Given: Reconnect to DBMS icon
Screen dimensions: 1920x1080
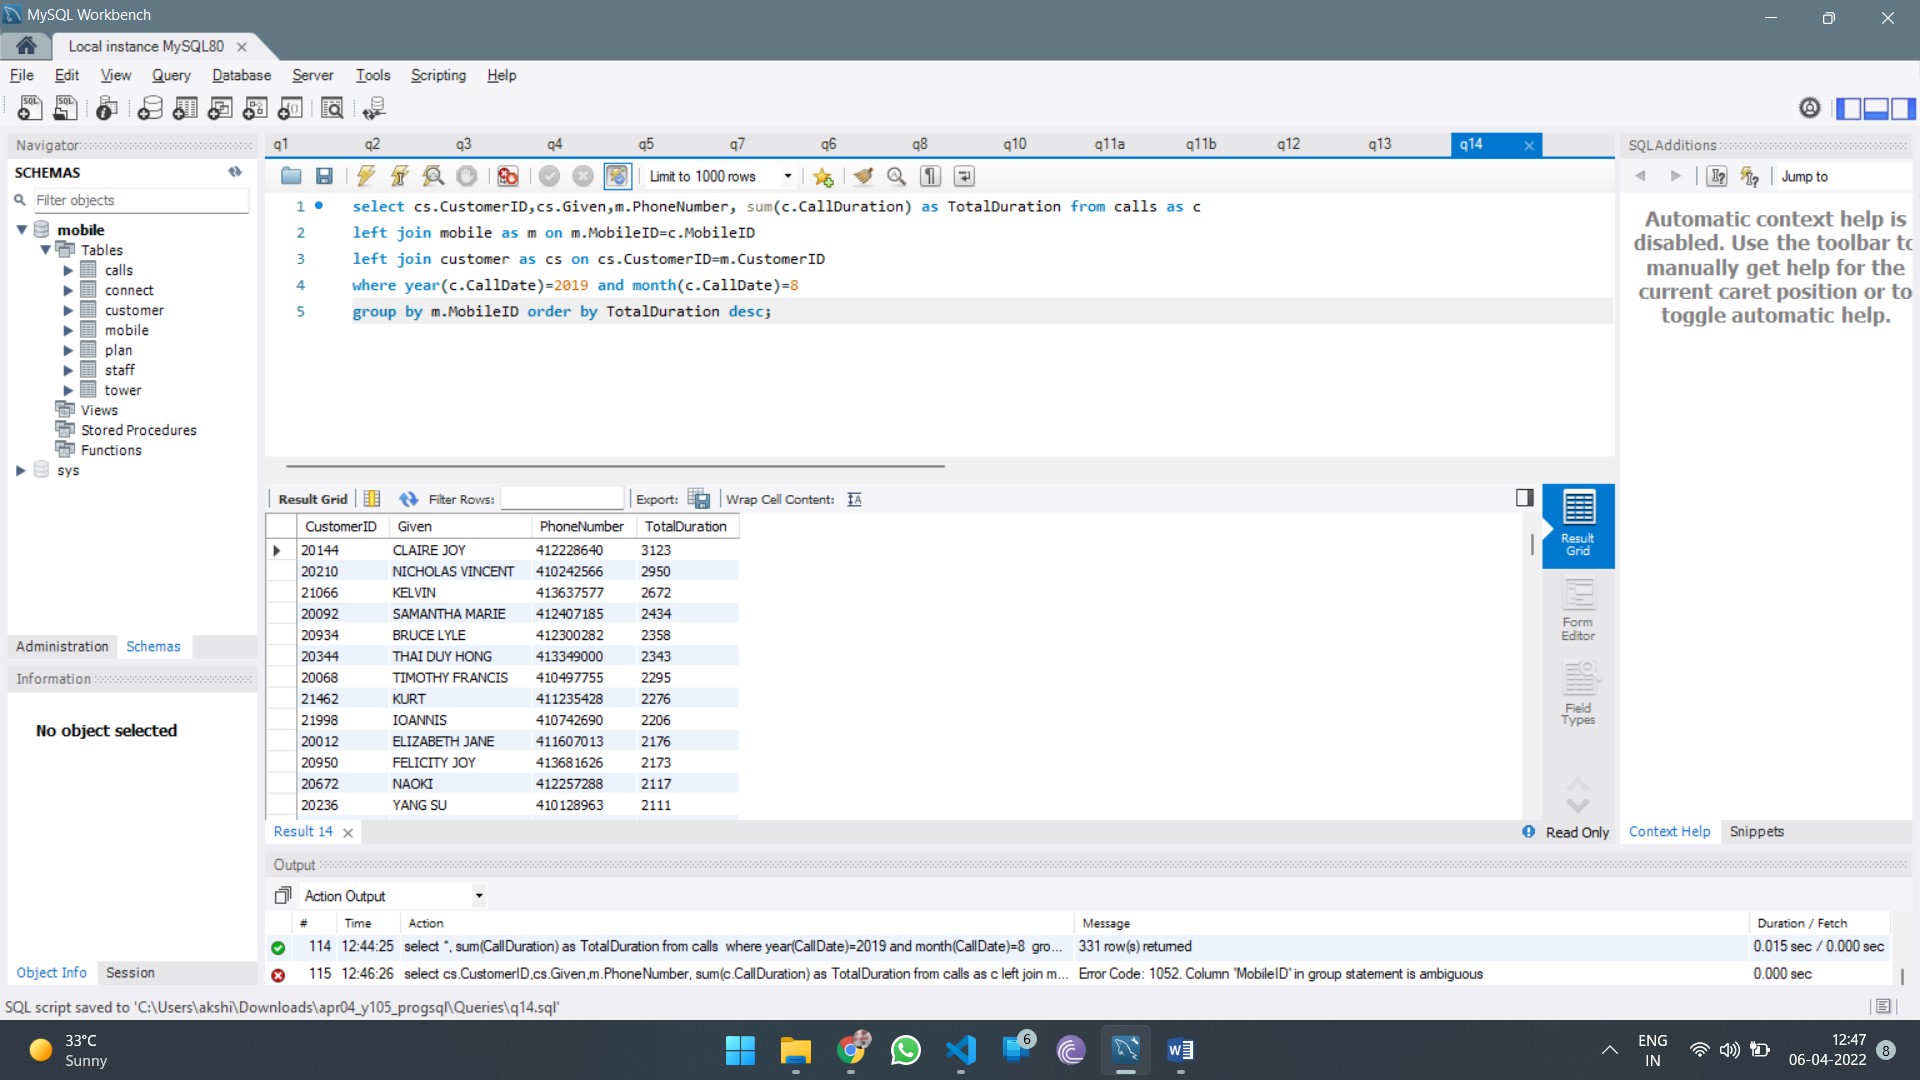Looking at the screenshot, I should (x=374, y=108).
